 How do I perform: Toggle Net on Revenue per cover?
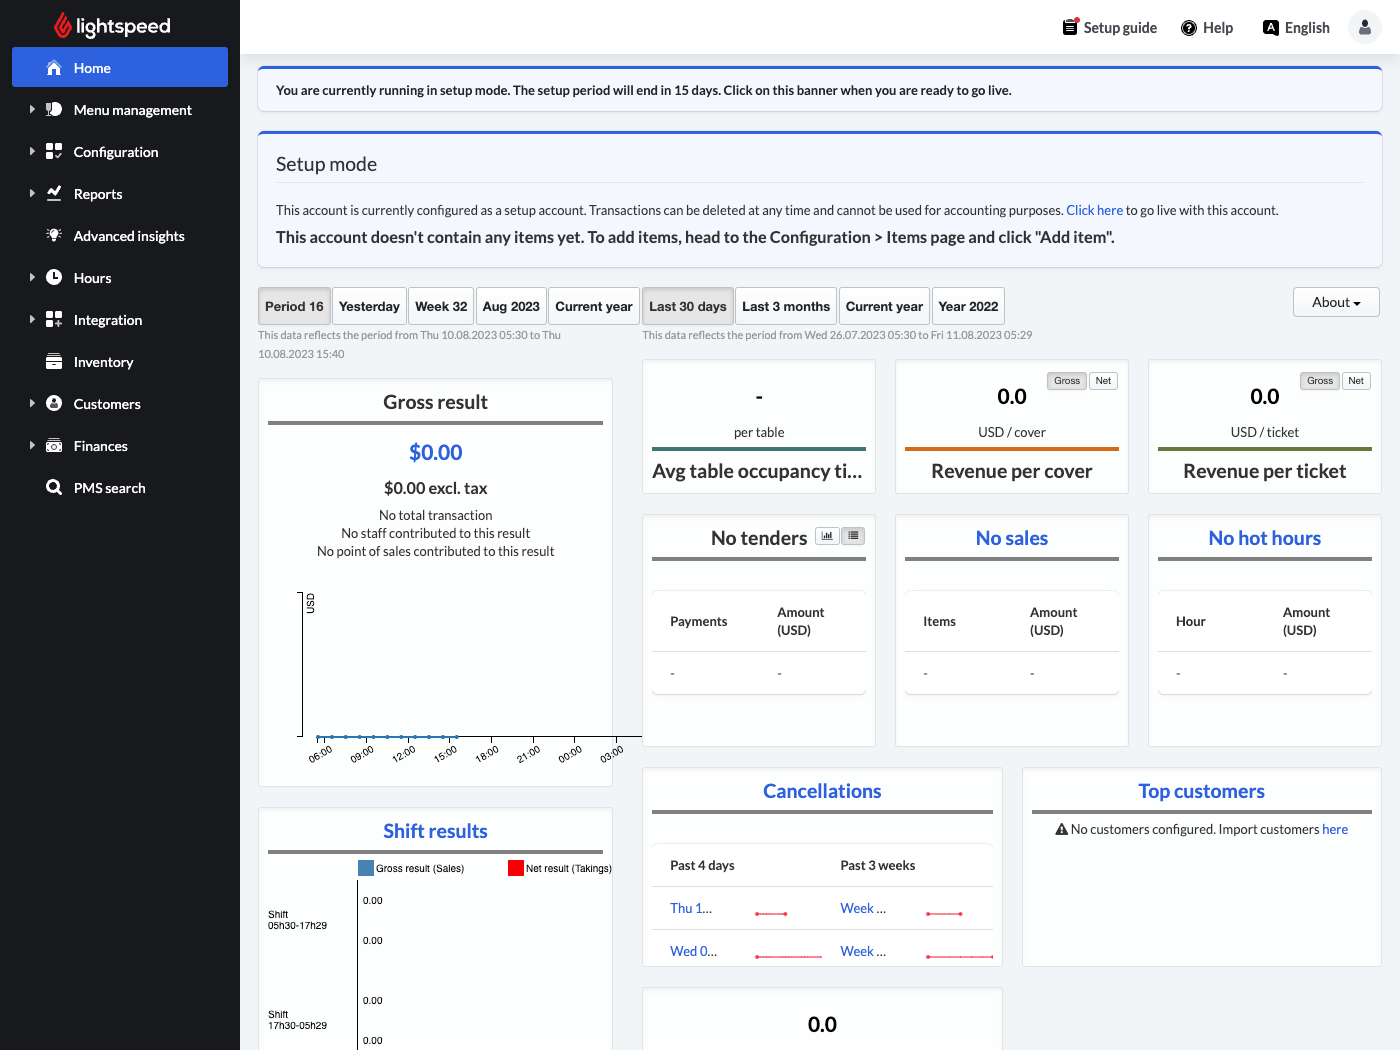point(1103,381)
